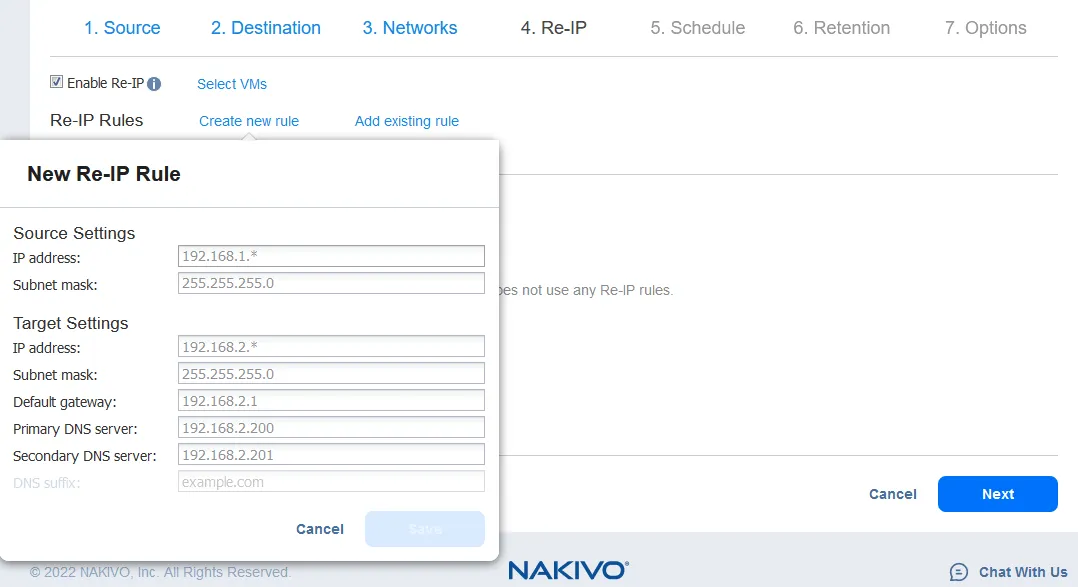Click the NAKIVO logo in footer
This screenshot has height=587, width=1078.
(x=568, y=570)
